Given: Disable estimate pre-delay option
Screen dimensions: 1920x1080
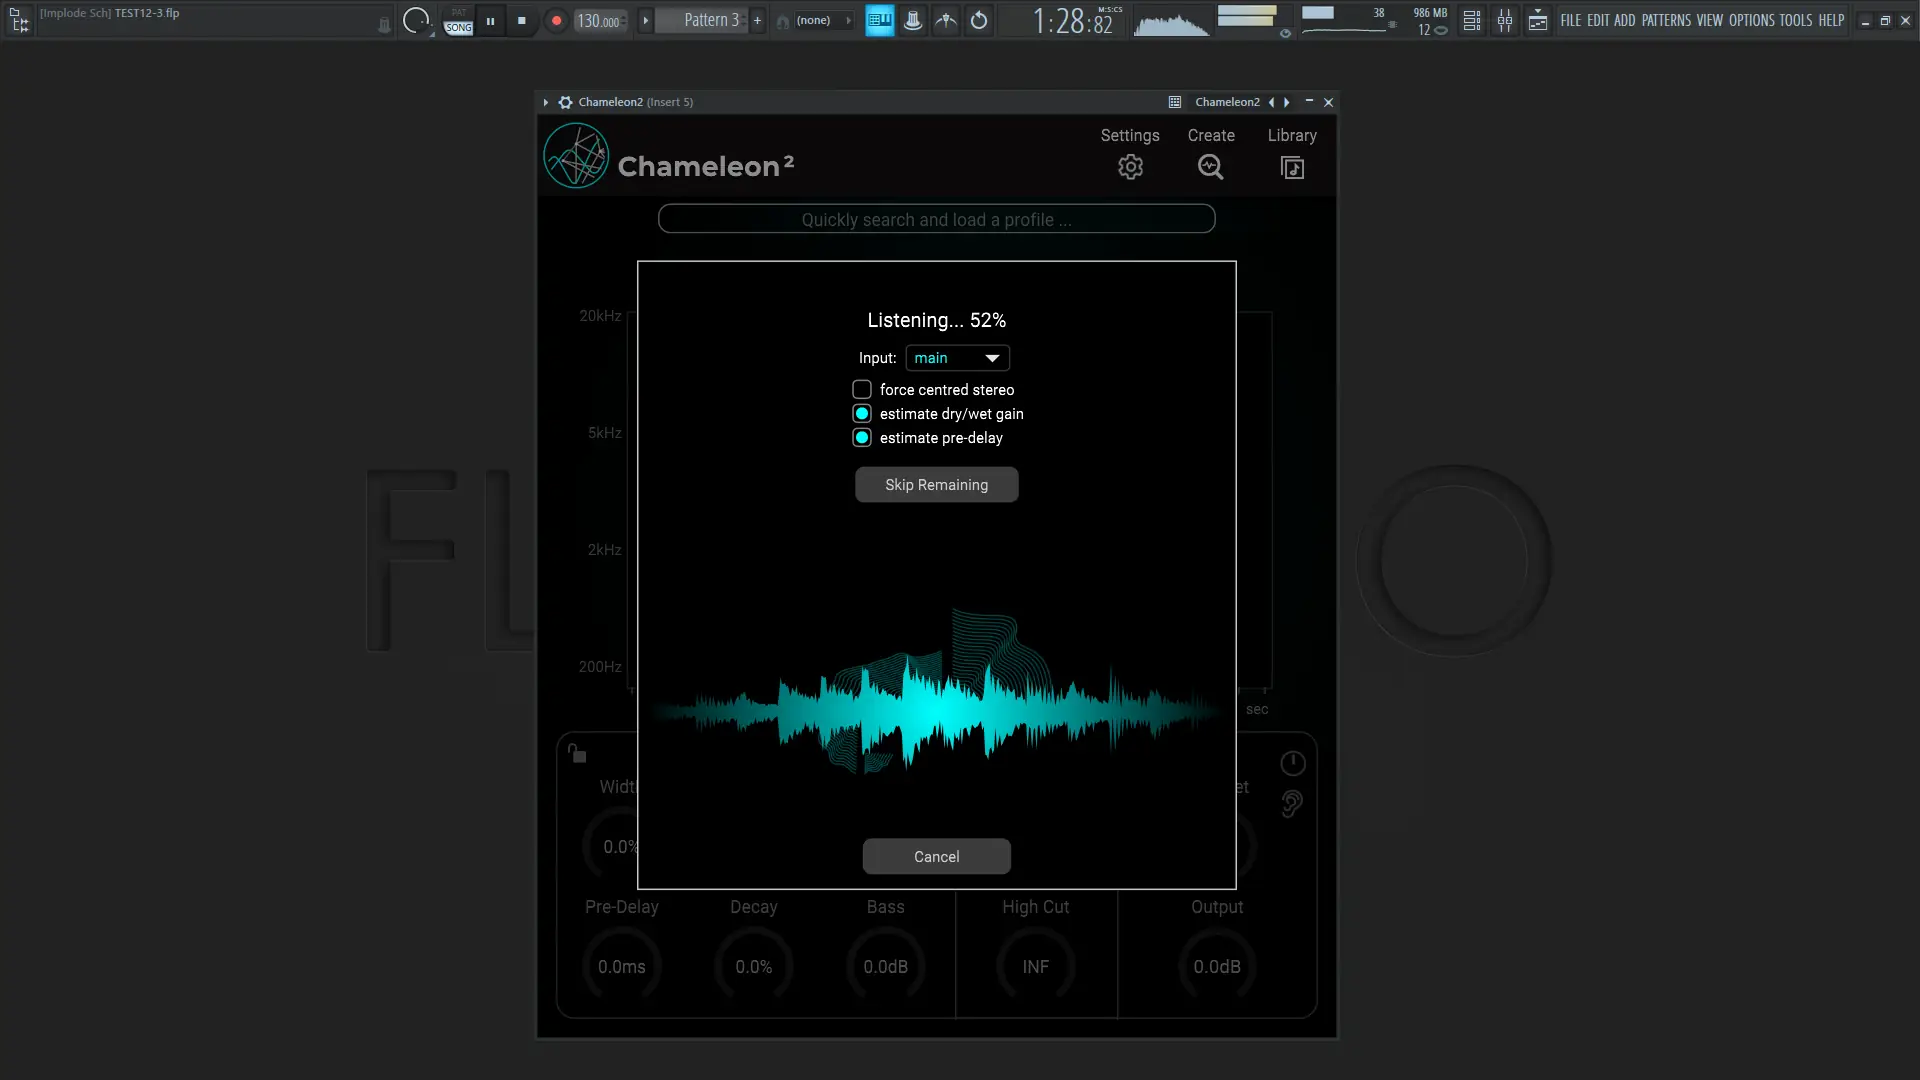Looking at the screenshot, I should click(x=862, y=438).
